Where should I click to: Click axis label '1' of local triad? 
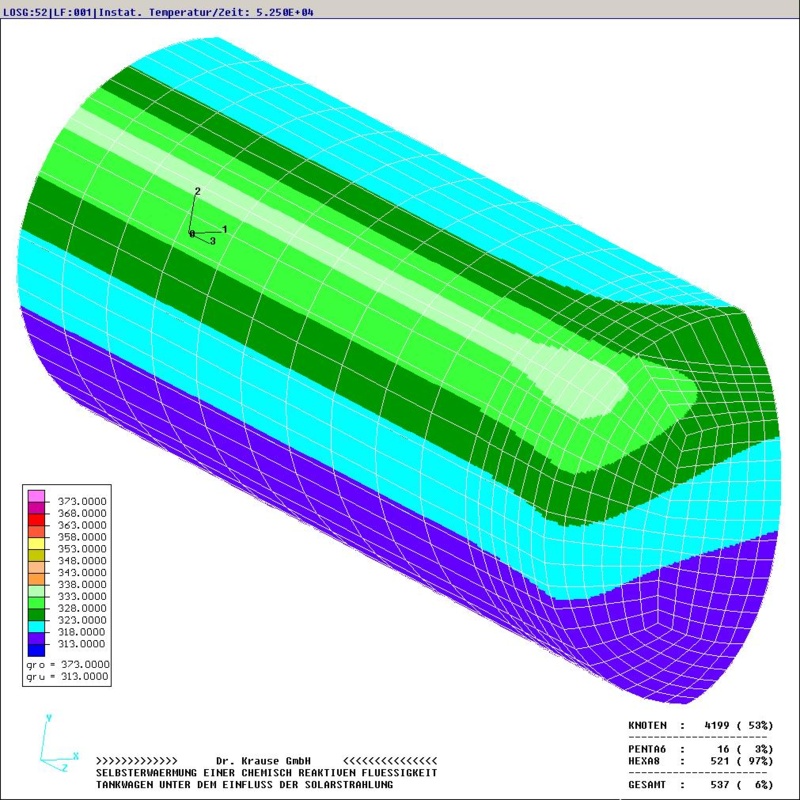click(x=224, y=230)
